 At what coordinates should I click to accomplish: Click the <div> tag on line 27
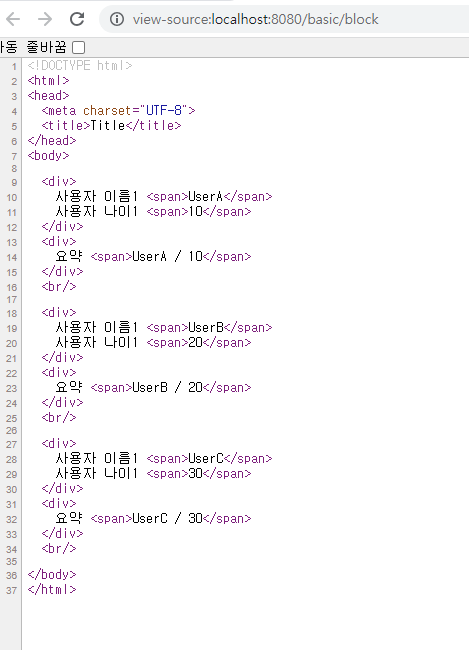(59, 443)
